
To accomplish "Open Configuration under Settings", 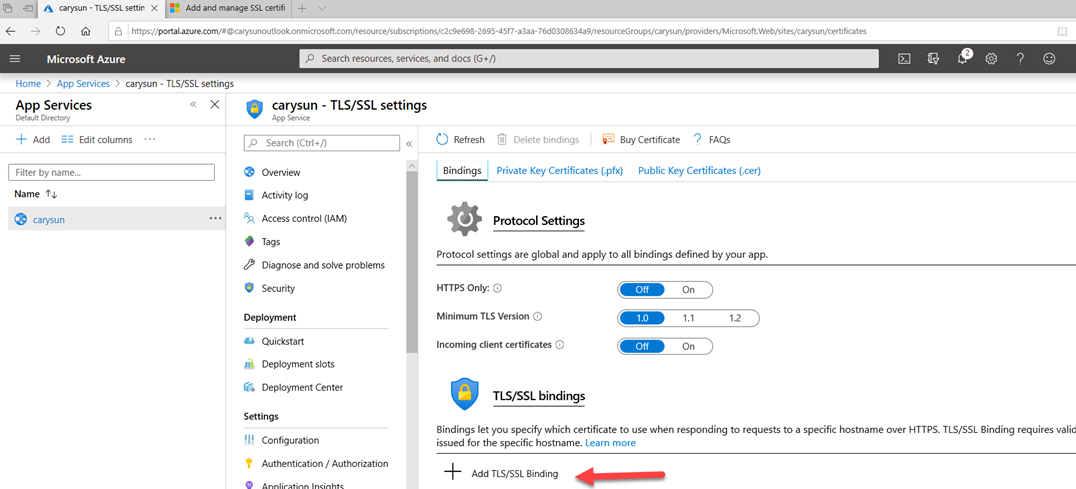I will click(290, 440).
